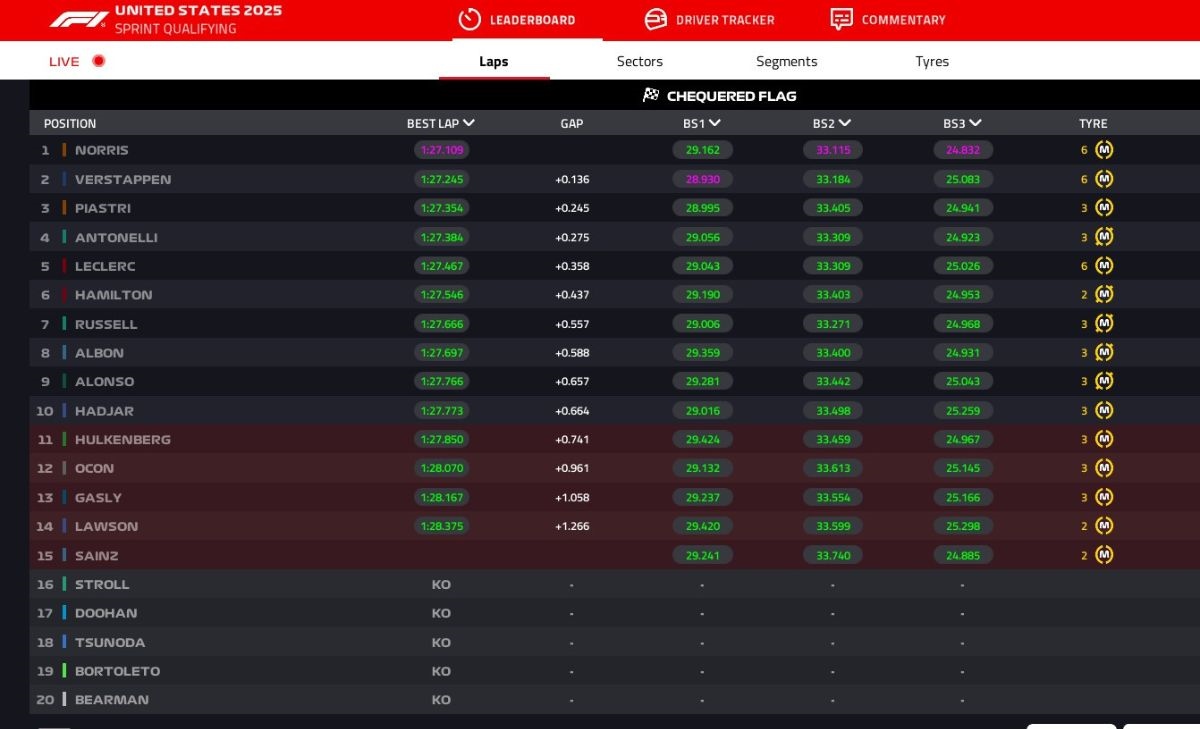
Task: Switch to the Segments tab
Action: click(x=786, y=61)
